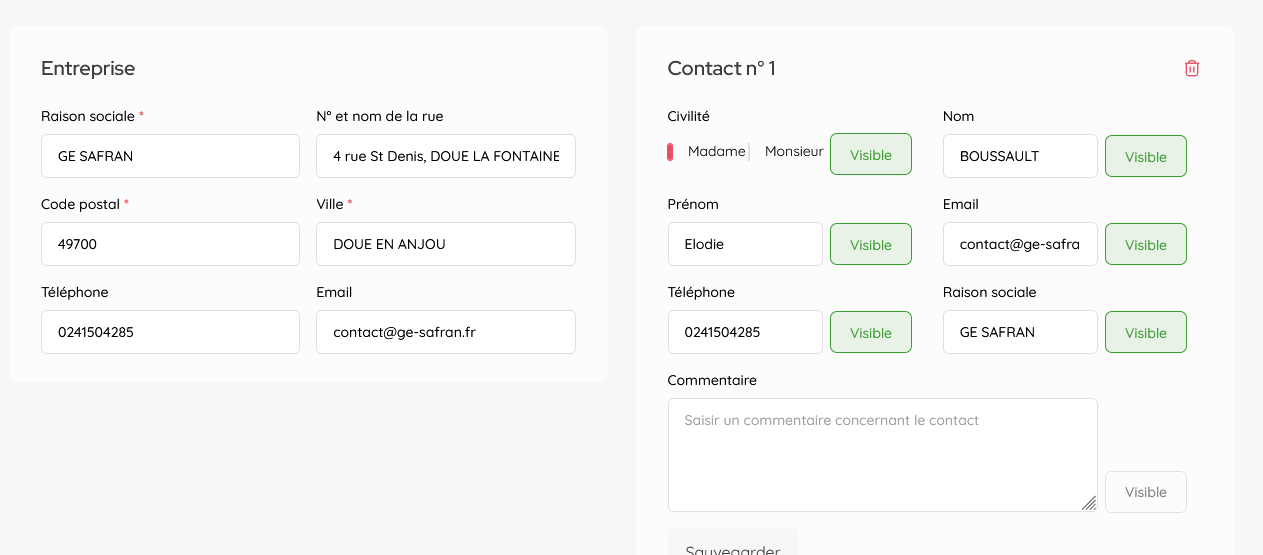Screen dimensions: 1263x555
Task: Toggle Visible for the contact Téléphone
Action: [x=870, y=333]
